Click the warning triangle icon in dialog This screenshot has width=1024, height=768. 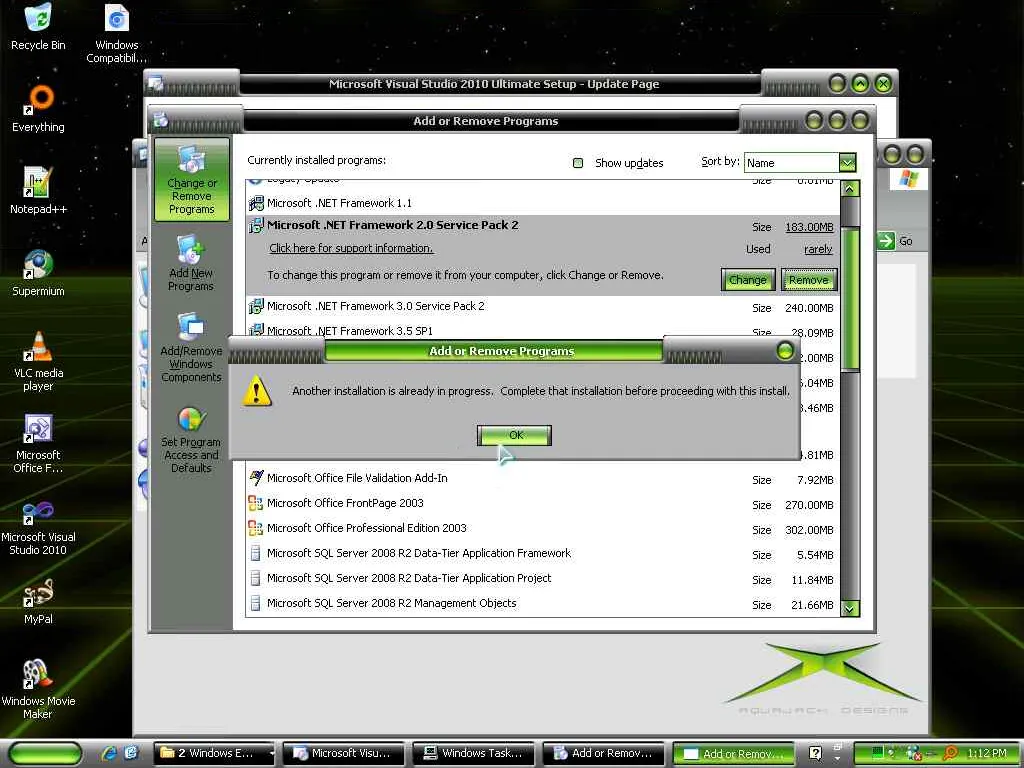257,391
